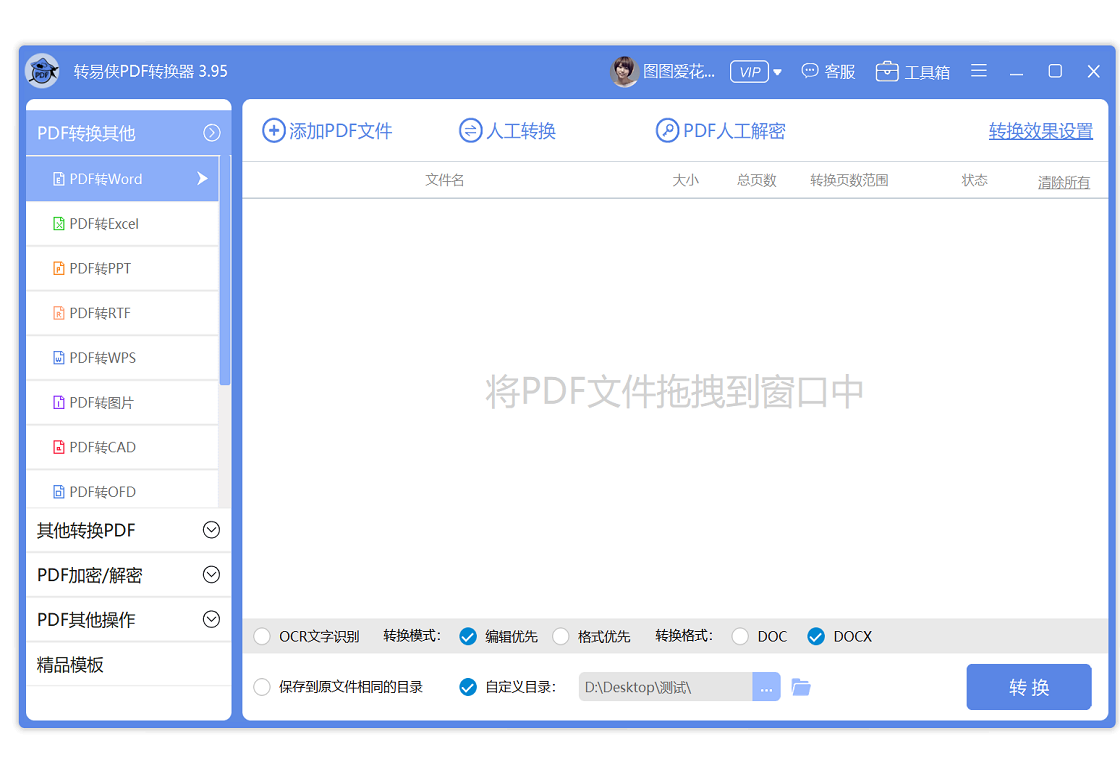Click the PDF转RTF file icon
Screen dimensions: 1120x760
tap(59, 314)
